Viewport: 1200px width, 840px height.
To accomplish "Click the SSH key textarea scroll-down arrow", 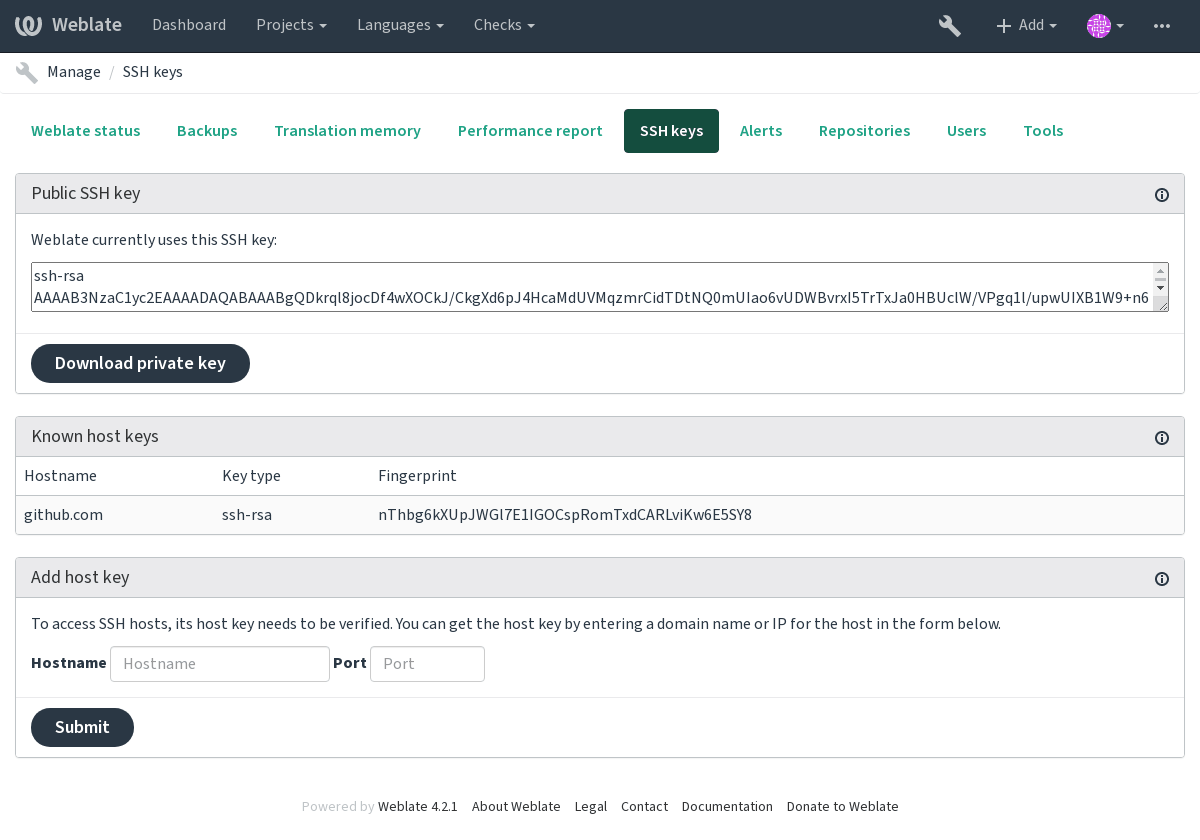I will coord(1160,288).
